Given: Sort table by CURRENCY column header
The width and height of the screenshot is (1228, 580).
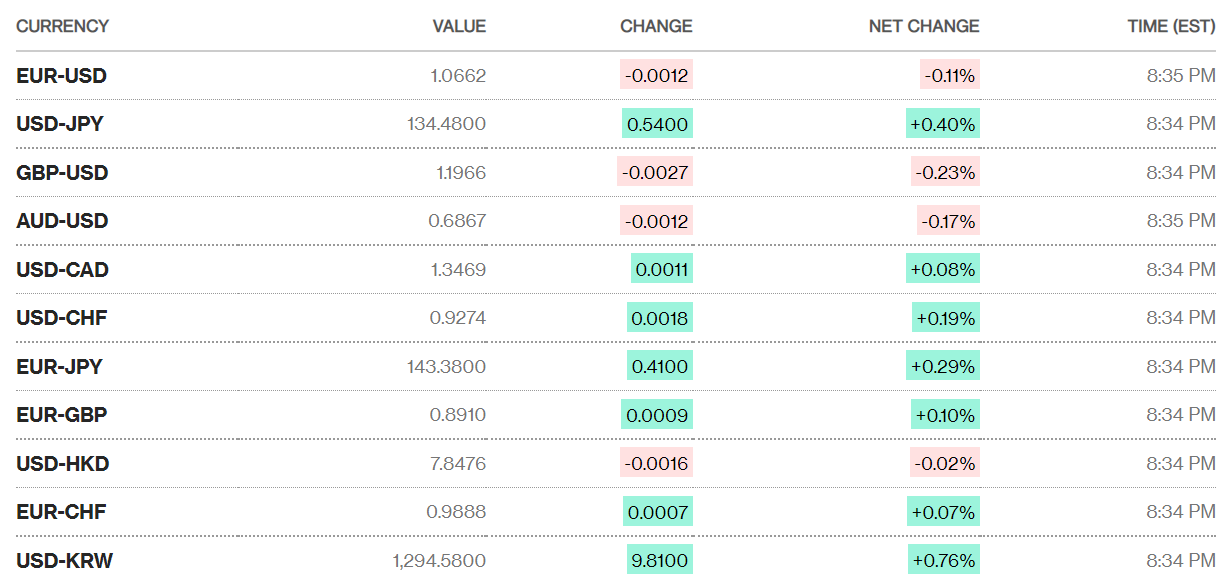Looking at the screenshot, I should (x=63, y=26).
